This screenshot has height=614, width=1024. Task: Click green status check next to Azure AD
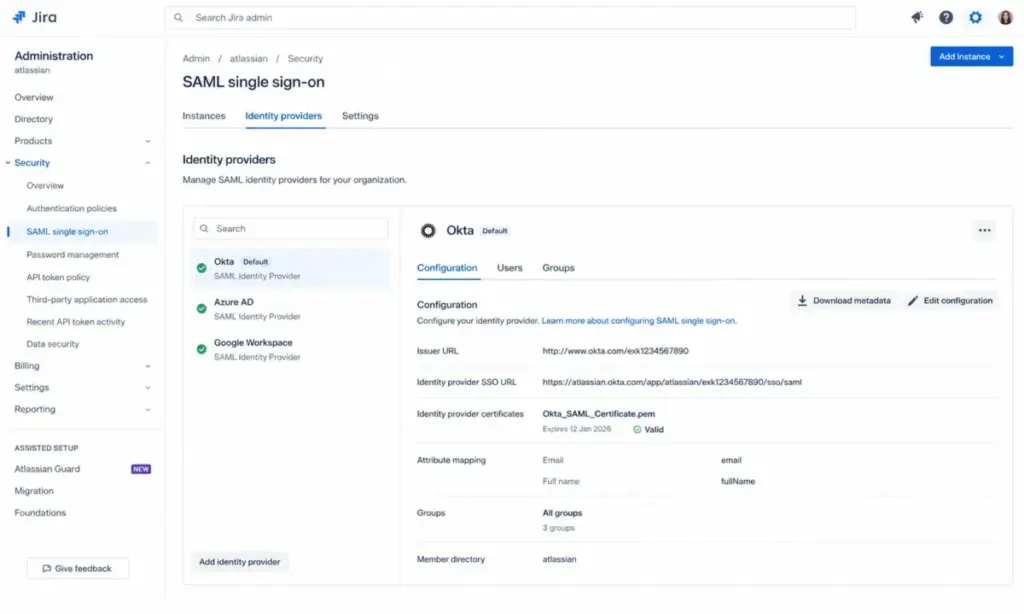point(201,308)
